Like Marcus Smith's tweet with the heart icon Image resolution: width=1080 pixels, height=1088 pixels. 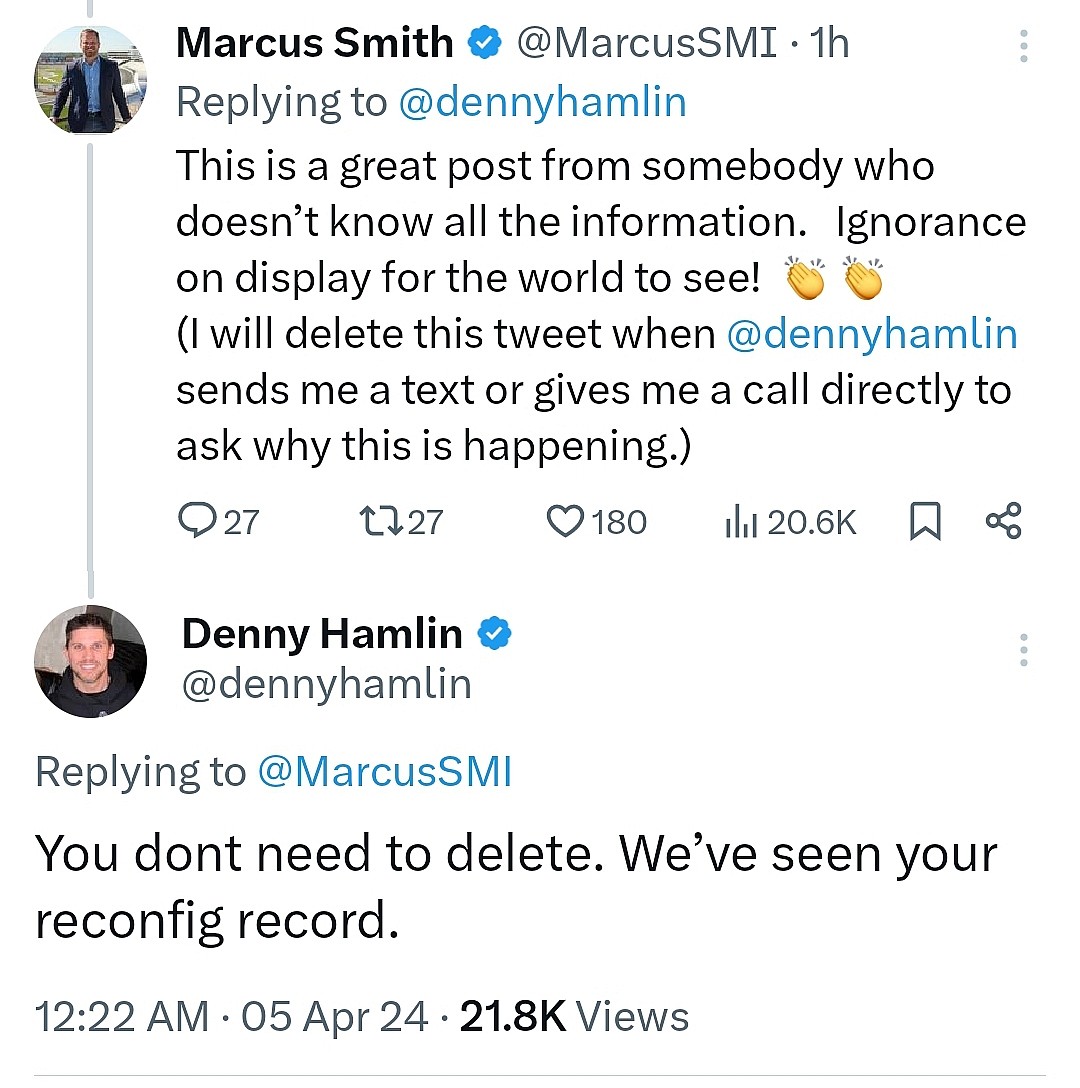(x=565, y=521)
